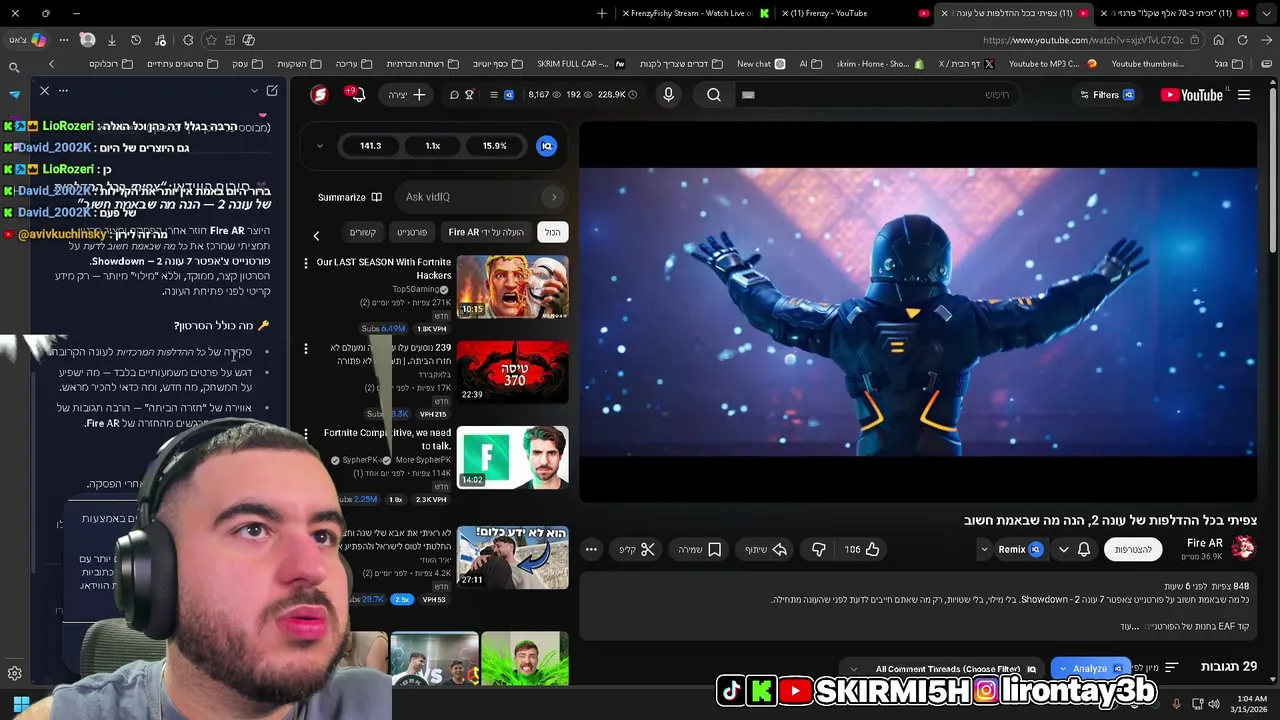This screenshot has height=720, width=1280.
Task: Open the Fire AR channel name link
Action: coord(1204,543)
